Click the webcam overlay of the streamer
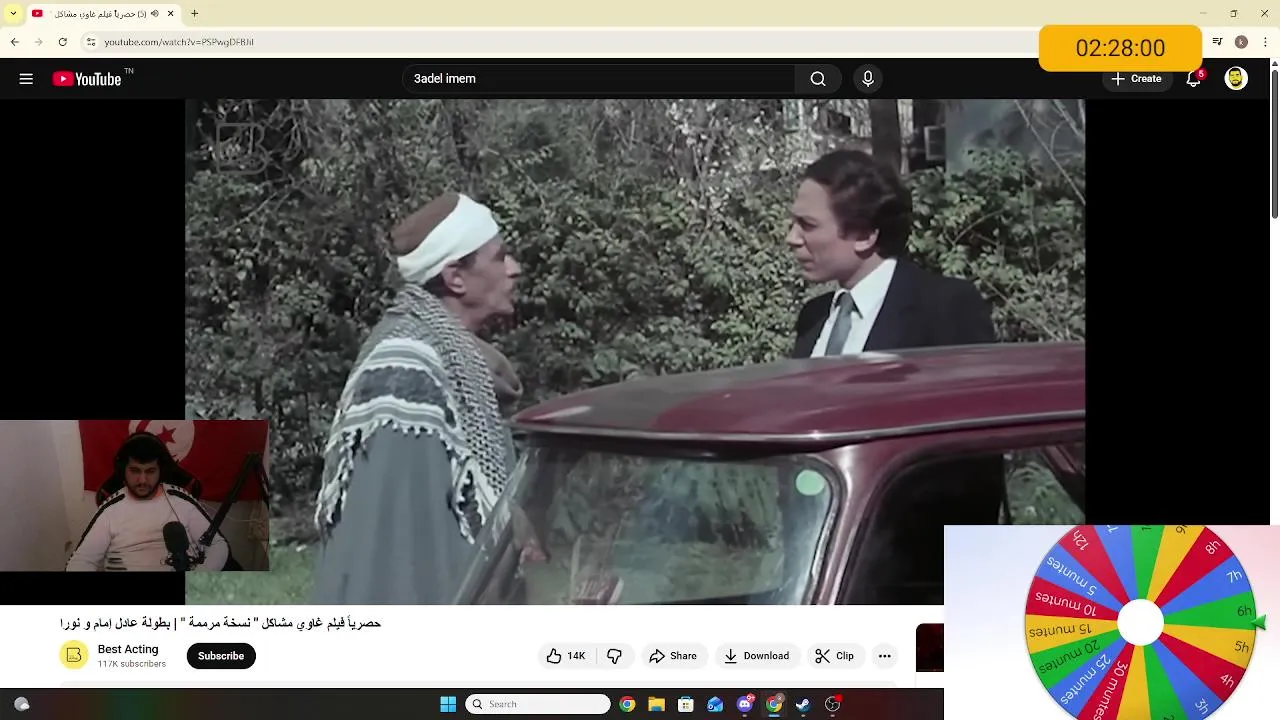1280x720 pixels. click(134, 496)
